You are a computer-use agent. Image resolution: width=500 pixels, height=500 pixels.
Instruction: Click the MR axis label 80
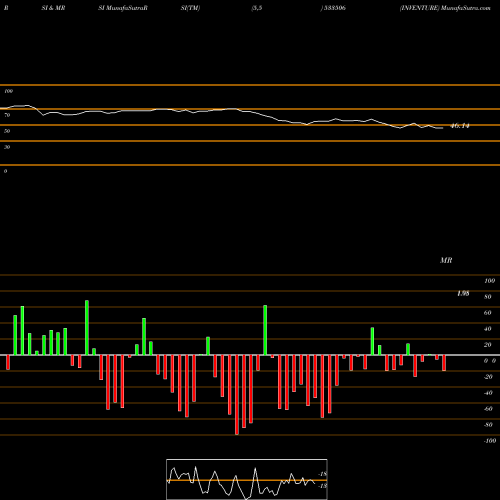point(488,297)
